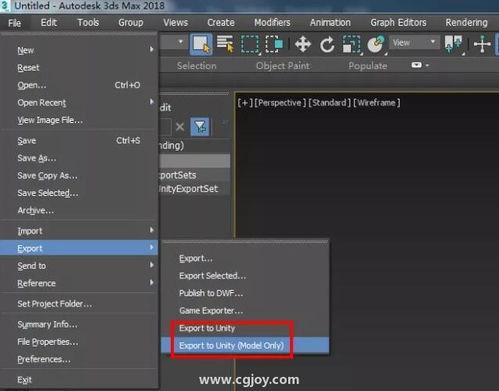499x391 pixels.
Task: Click the Scene Explorer search input field
Action: [165, 127]
